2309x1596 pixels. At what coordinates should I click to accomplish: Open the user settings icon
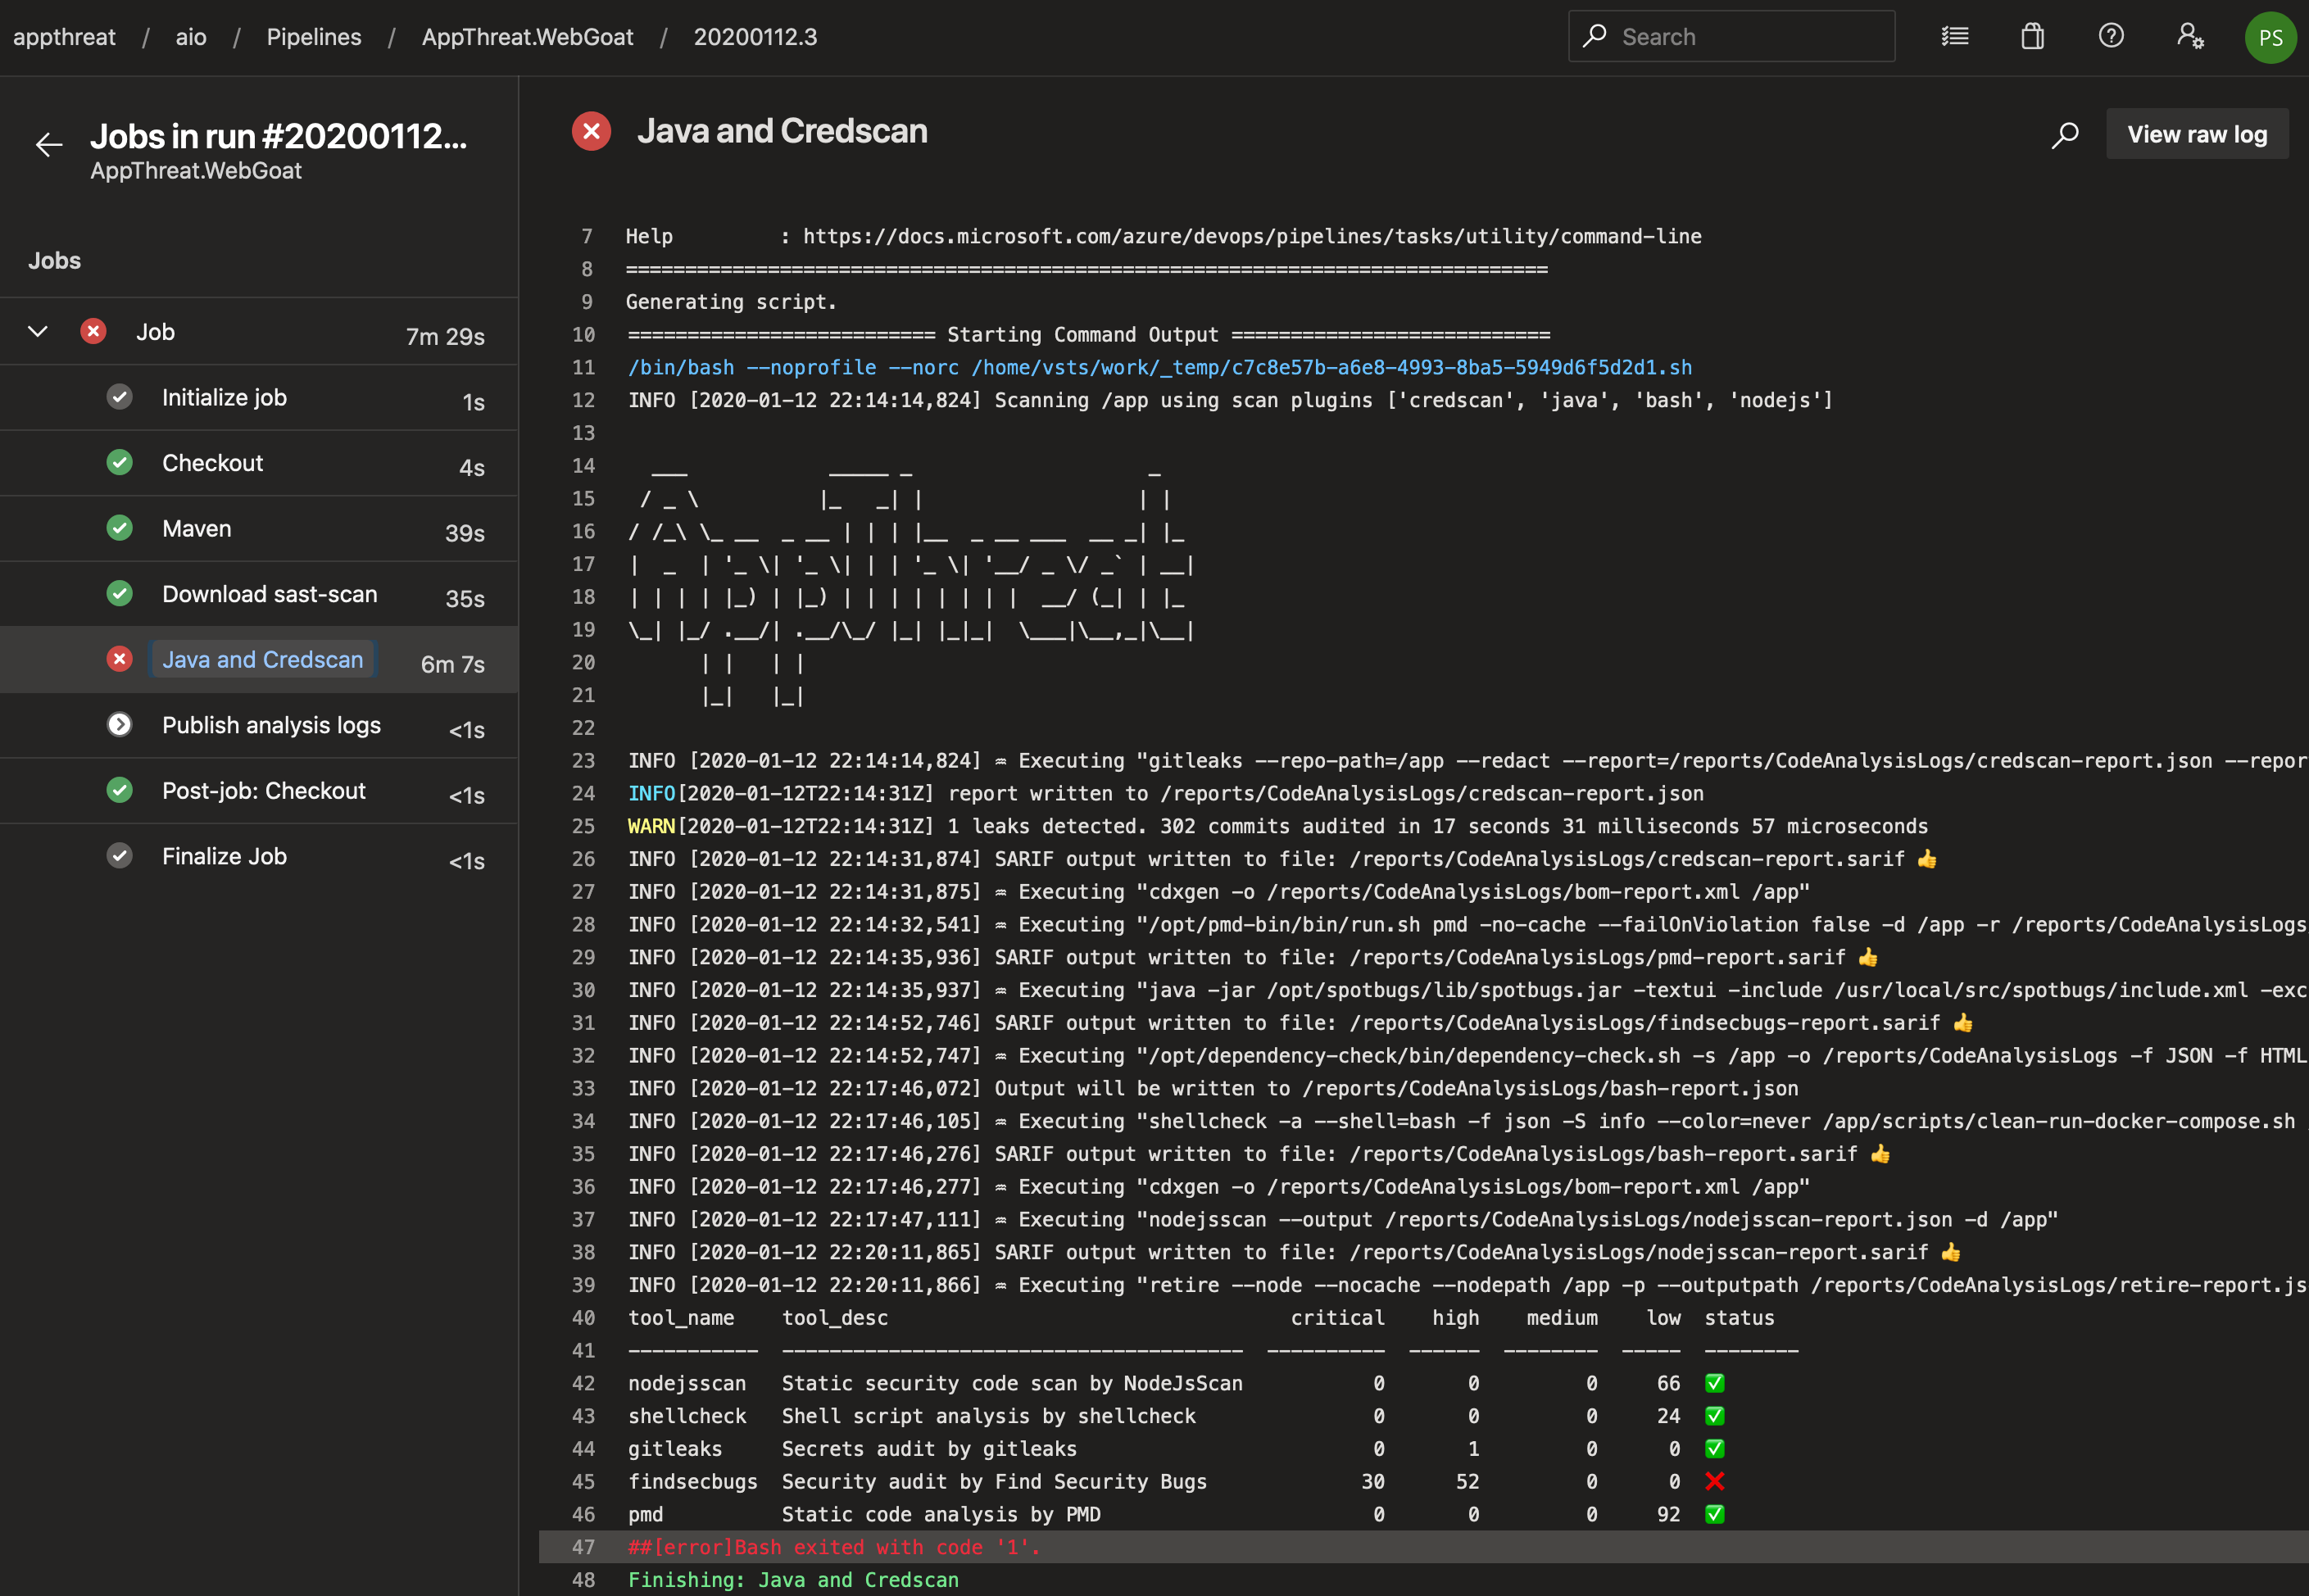point(2190,37)
